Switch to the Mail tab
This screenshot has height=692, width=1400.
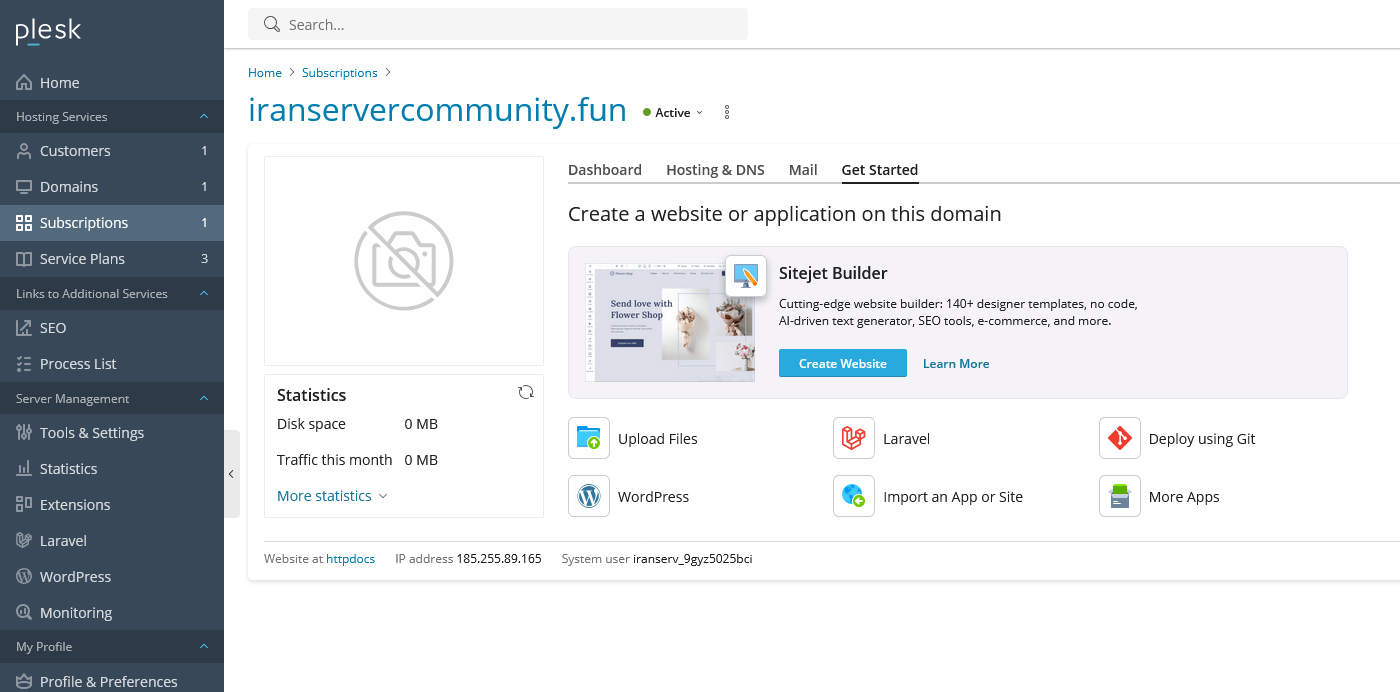[x=803, y=170]
